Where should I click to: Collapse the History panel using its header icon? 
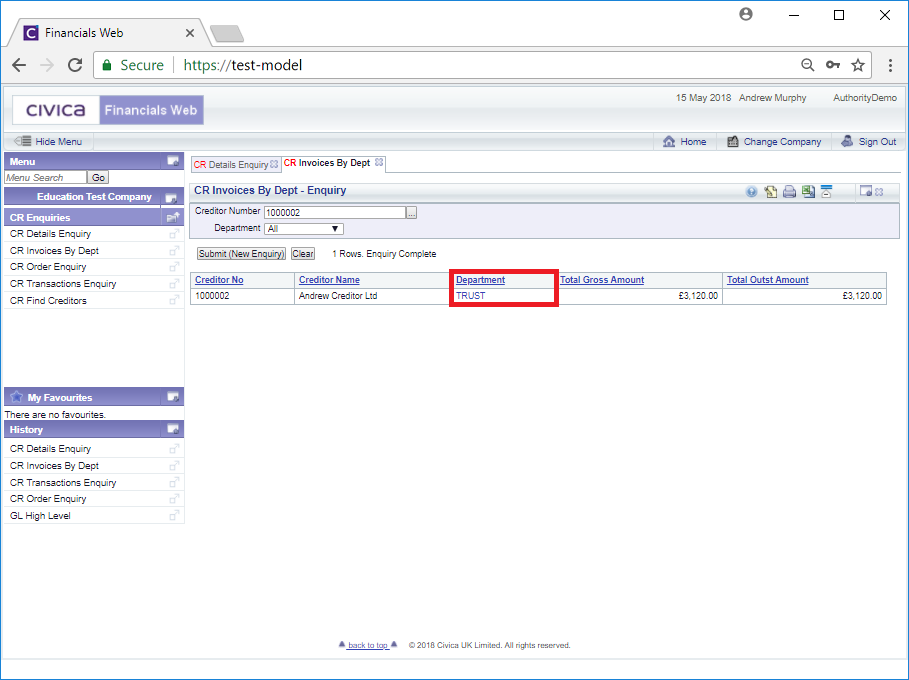[173, 429]
